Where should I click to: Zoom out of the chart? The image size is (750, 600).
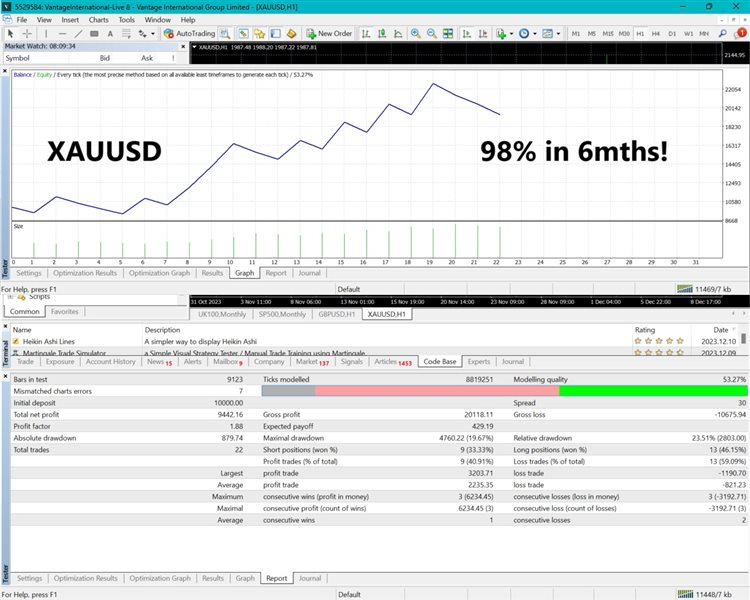coord(431,33)
